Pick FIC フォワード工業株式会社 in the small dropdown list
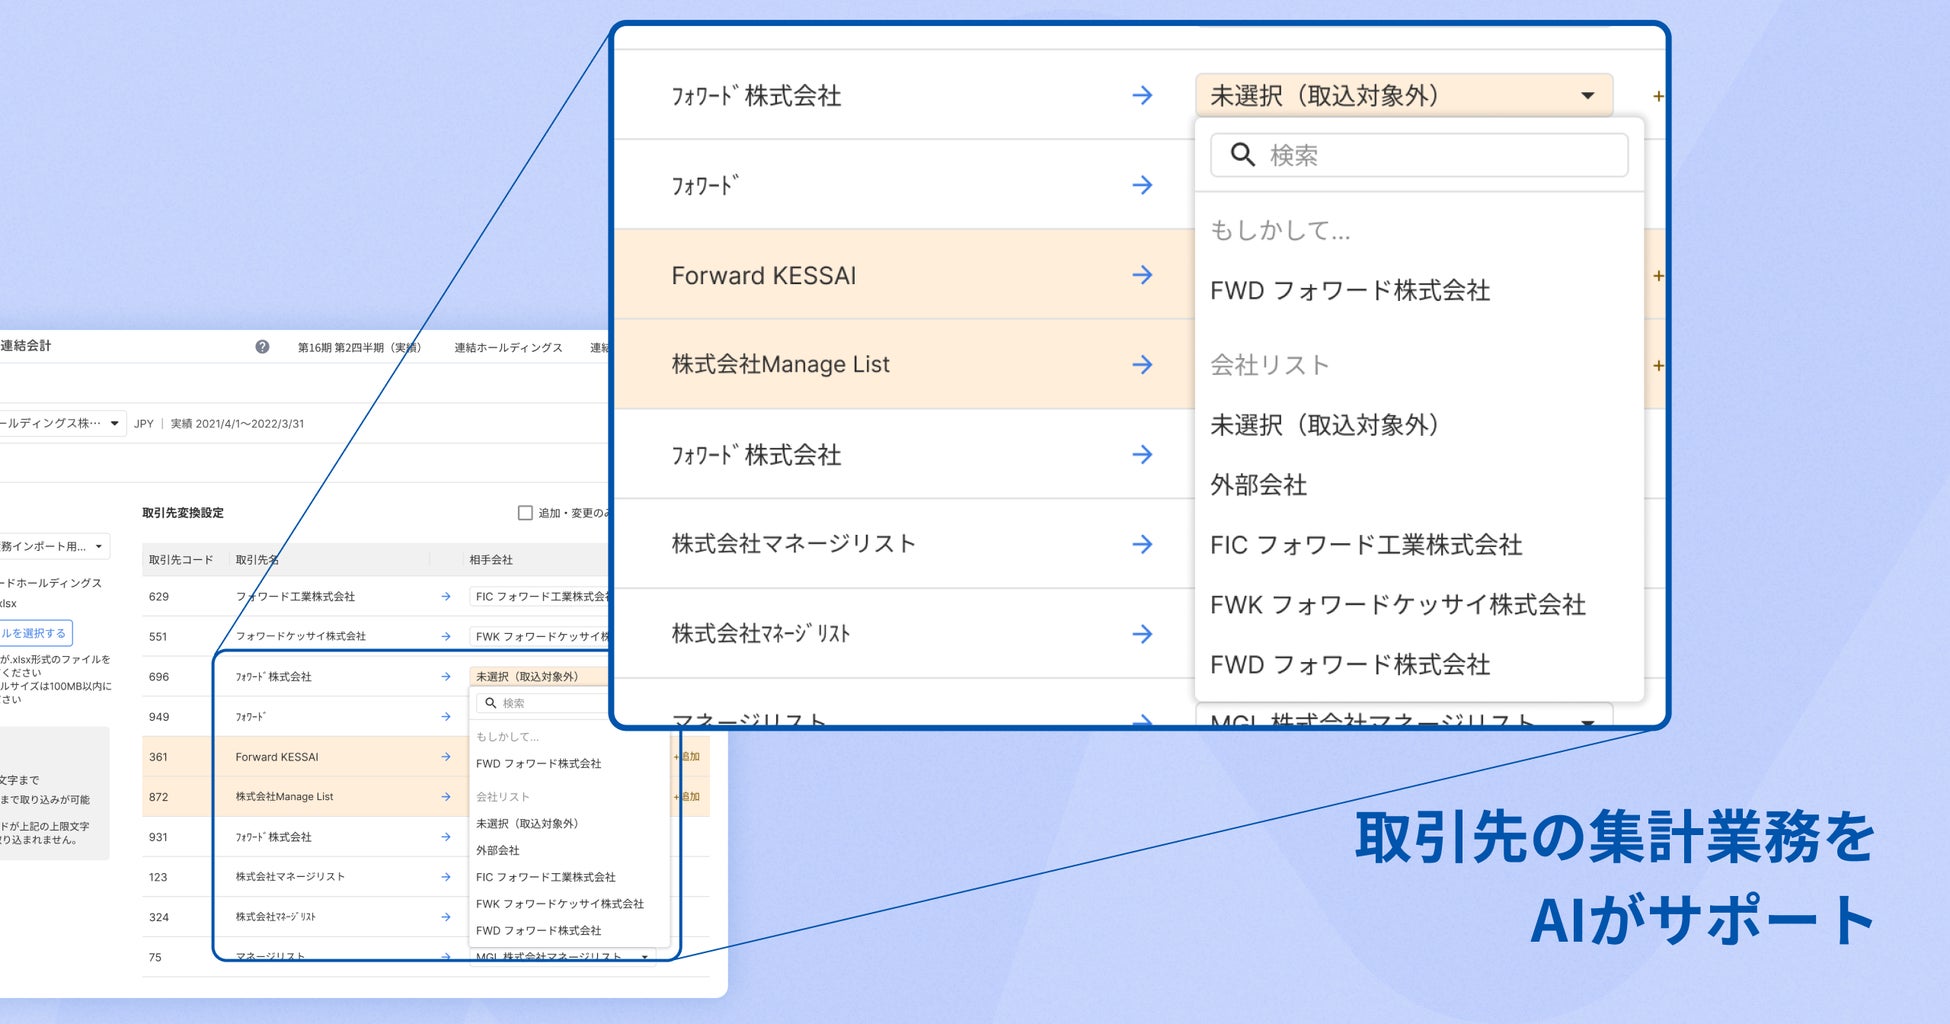Screen dimensions: 1950x1024 (x=545, y=877)
